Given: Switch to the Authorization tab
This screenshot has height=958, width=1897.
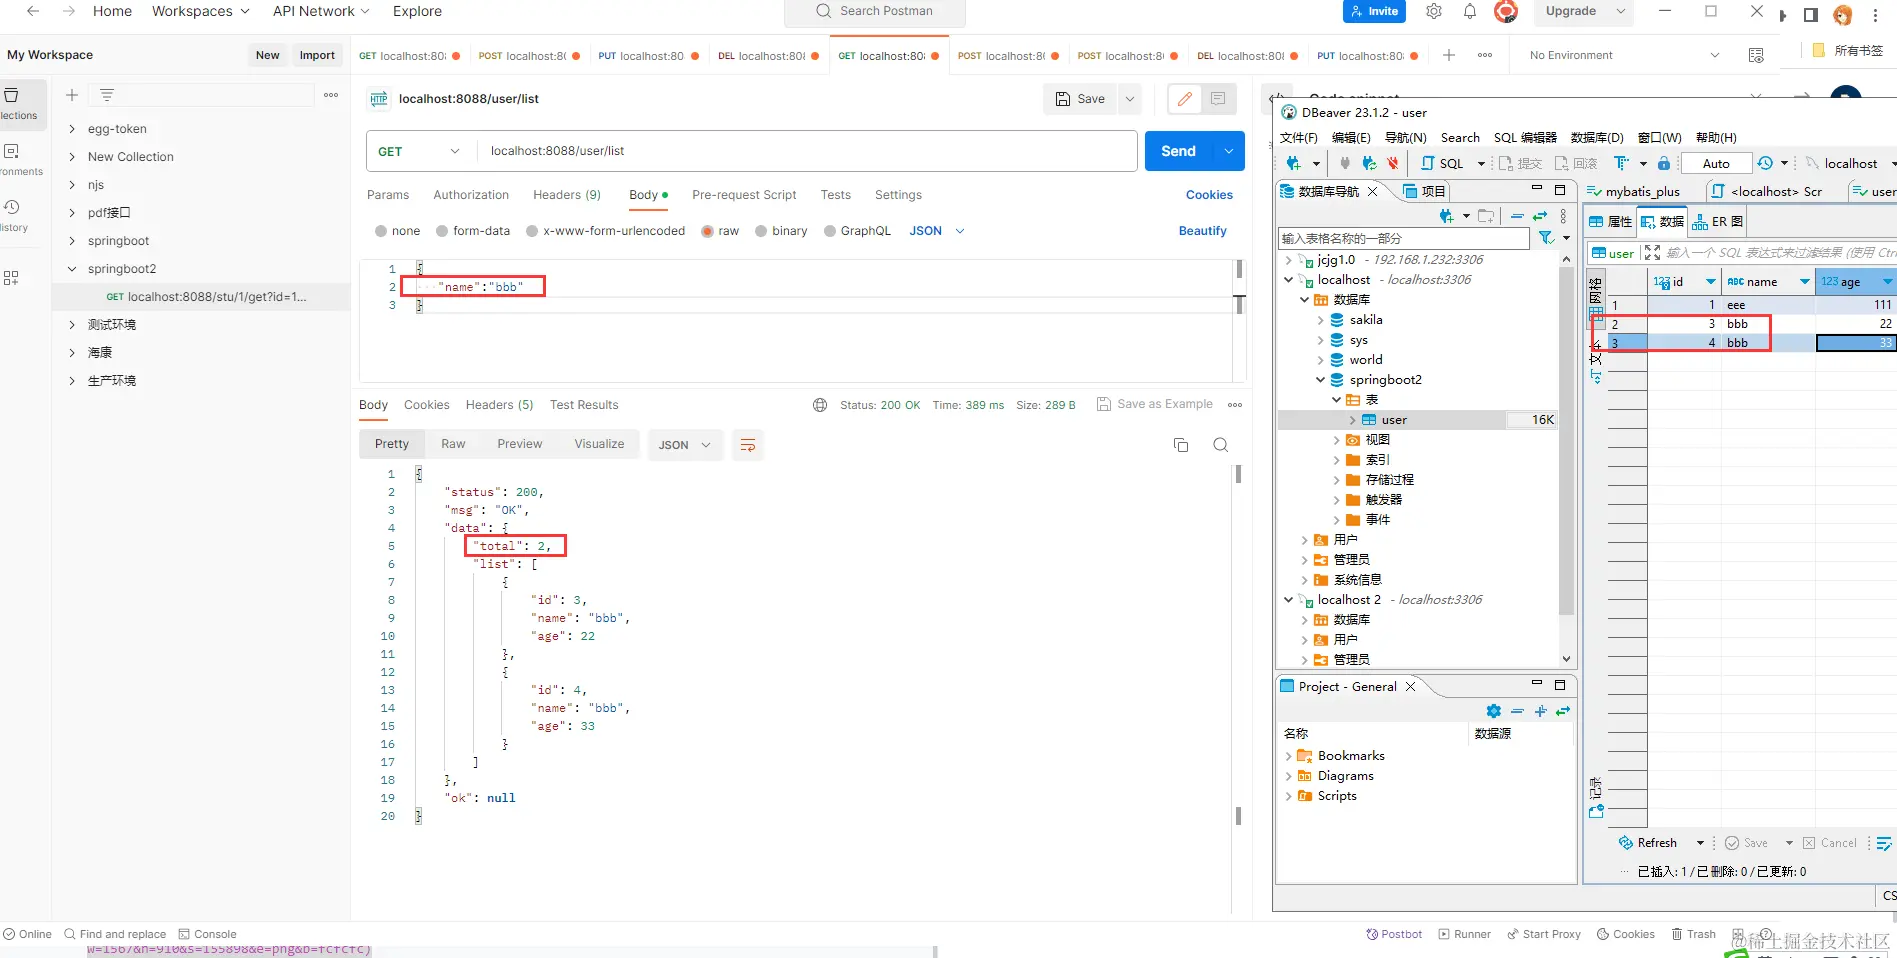Looking at the screenshot, I should pyautogui.click(x=471, y=195).
